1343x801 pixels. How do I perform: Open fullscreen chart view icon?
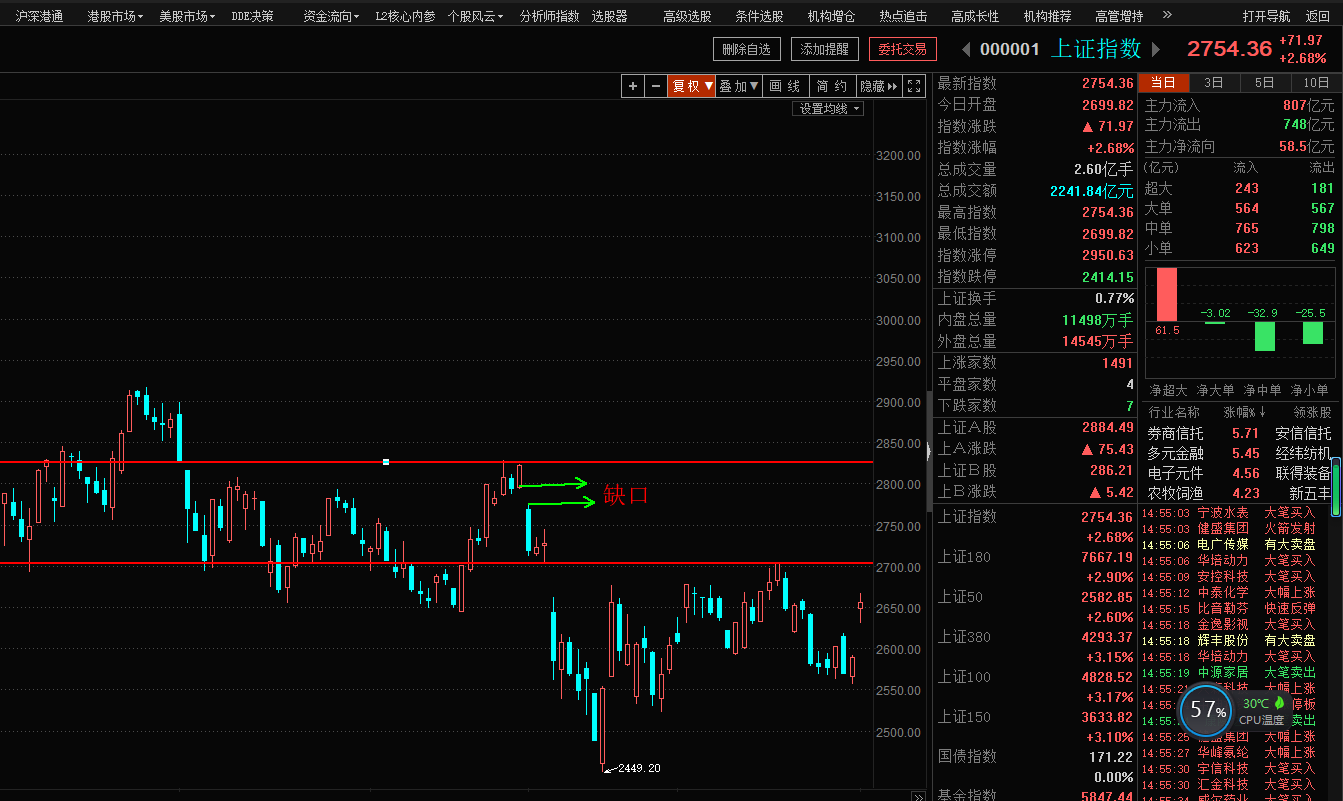[914, 86]
